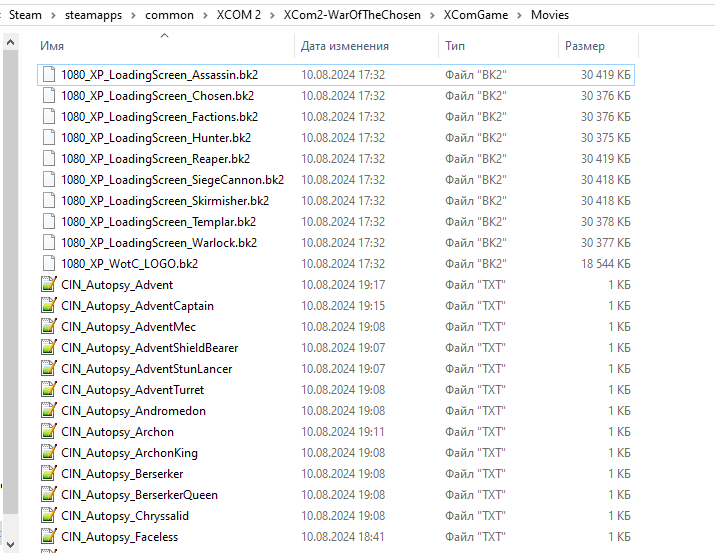Click text file icon of CIN_Autopsy_AdventStunLancer
This screenshot has height=559, width=715.
[x=49, y=368]
